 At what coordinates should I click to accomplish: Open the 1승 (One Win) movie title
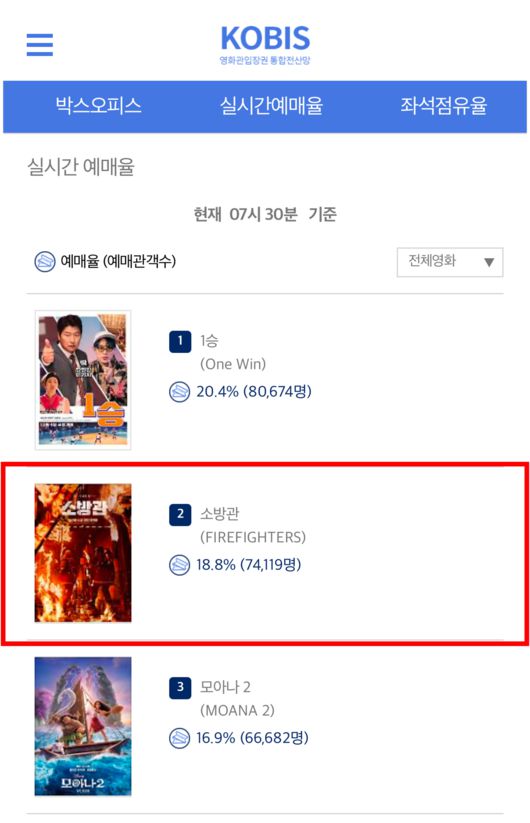point(233,352)
